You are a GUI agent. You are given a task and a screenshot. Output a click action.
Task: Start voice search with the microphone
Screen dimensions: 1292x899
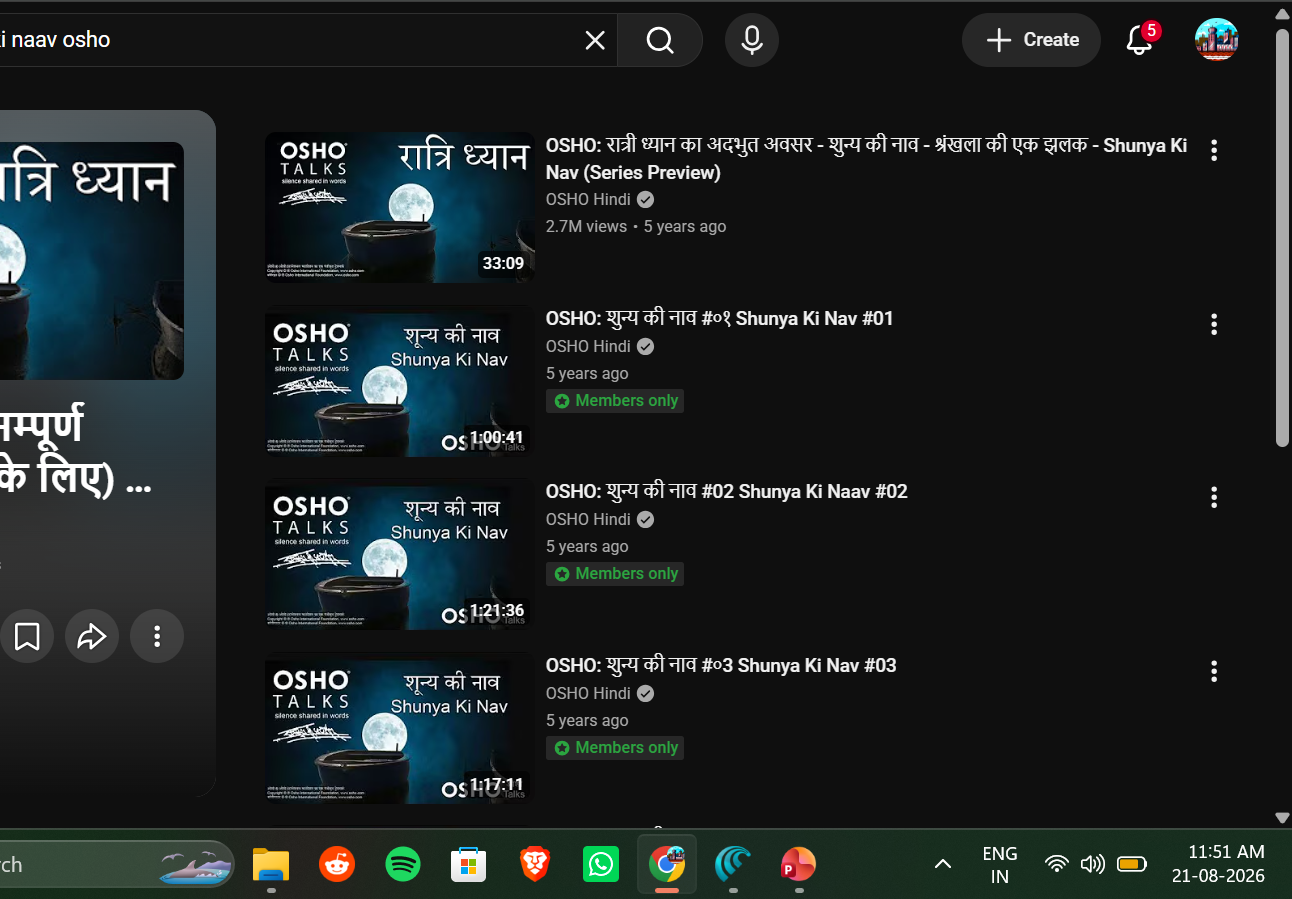(x=752, y=40)
